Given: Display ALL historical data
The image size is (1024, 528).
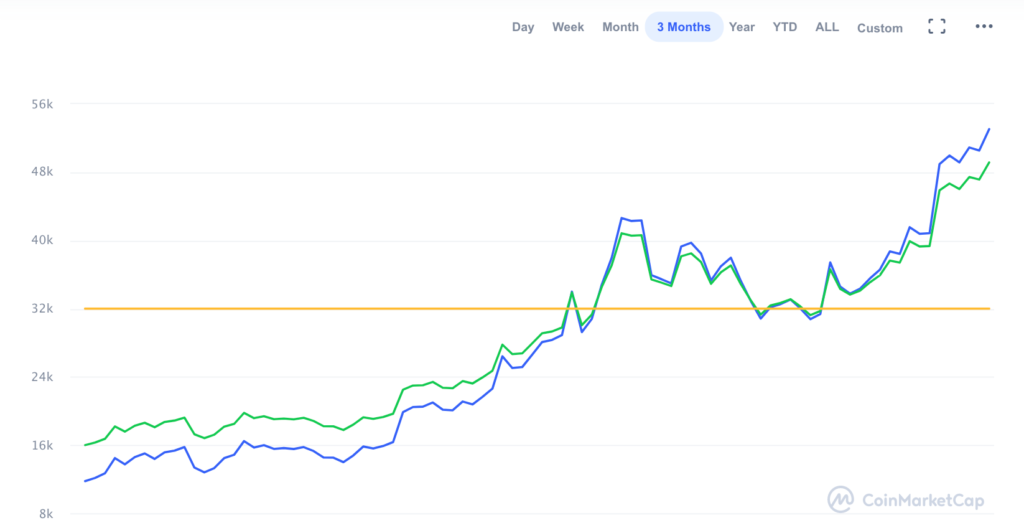Looking at the screenshot, I should [827, 27].
